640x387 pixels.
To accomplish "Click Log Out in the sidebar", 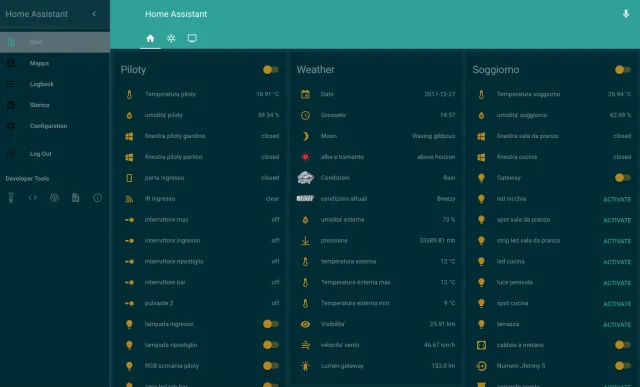I will [55, 153].
